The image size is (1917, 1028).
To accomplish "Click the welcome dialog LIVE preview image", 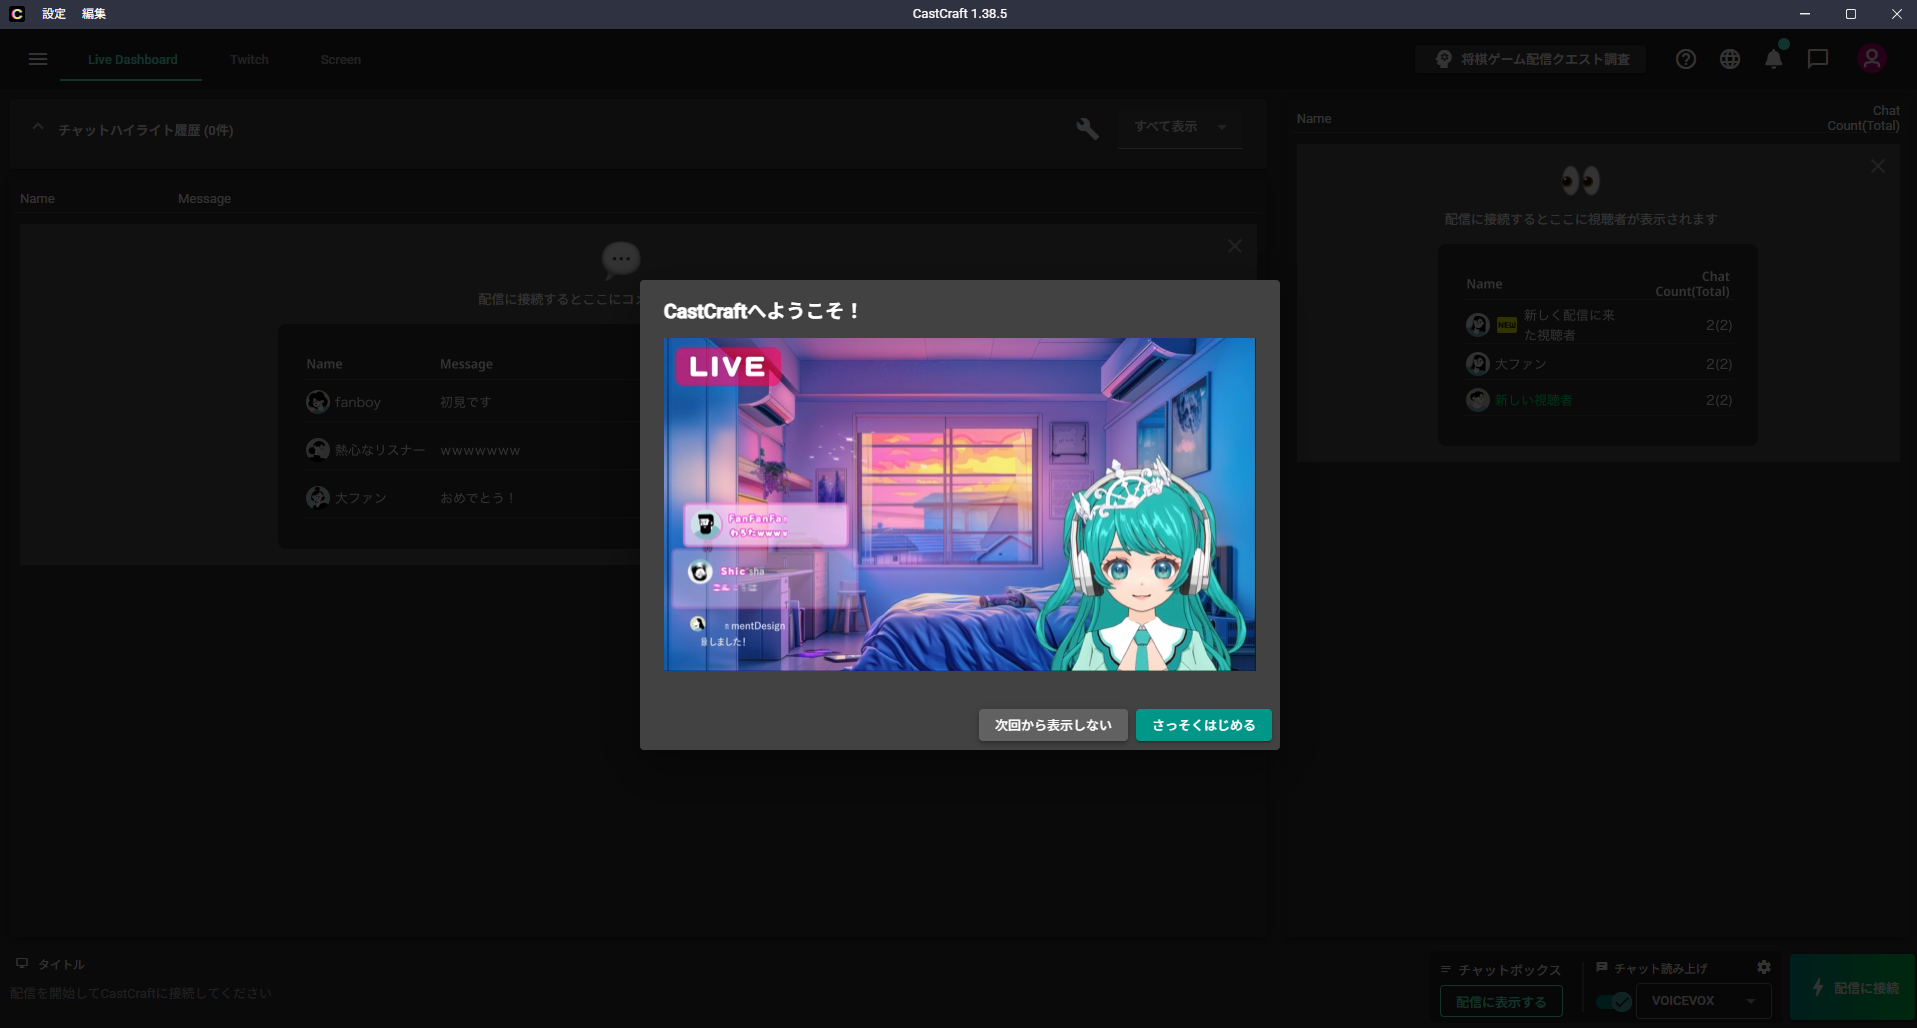I will click(x=959, y=504).
